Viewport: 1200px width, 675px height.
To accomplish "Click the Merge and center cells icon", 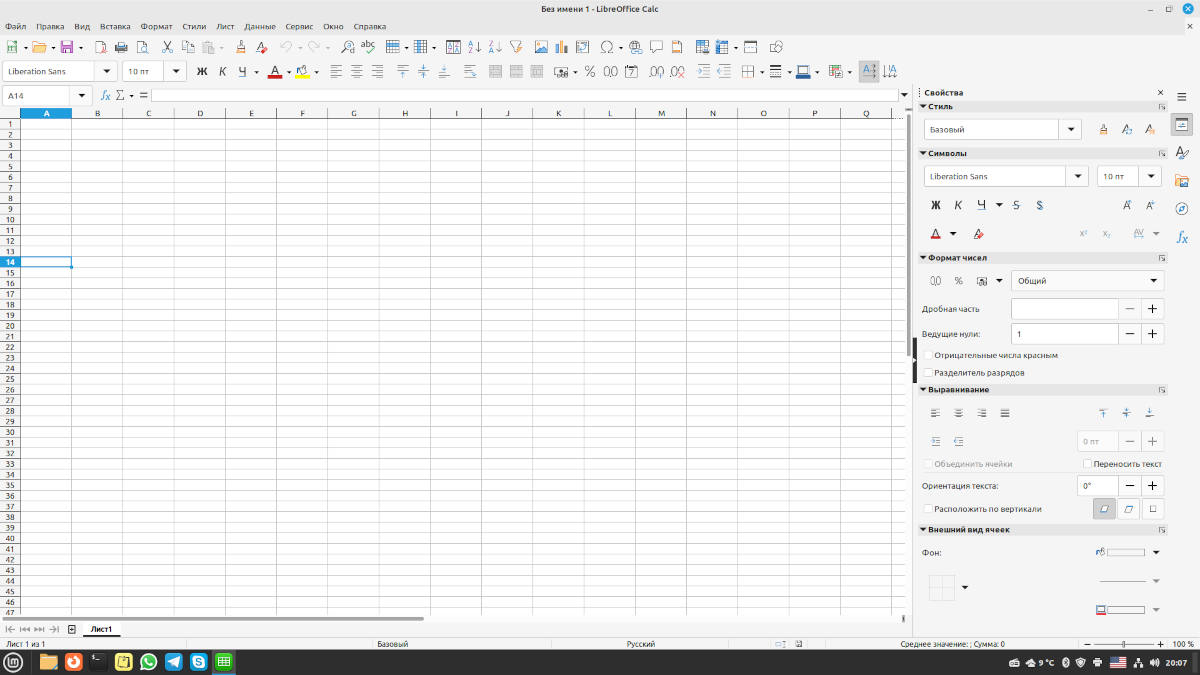I will [x=494, y=72].
